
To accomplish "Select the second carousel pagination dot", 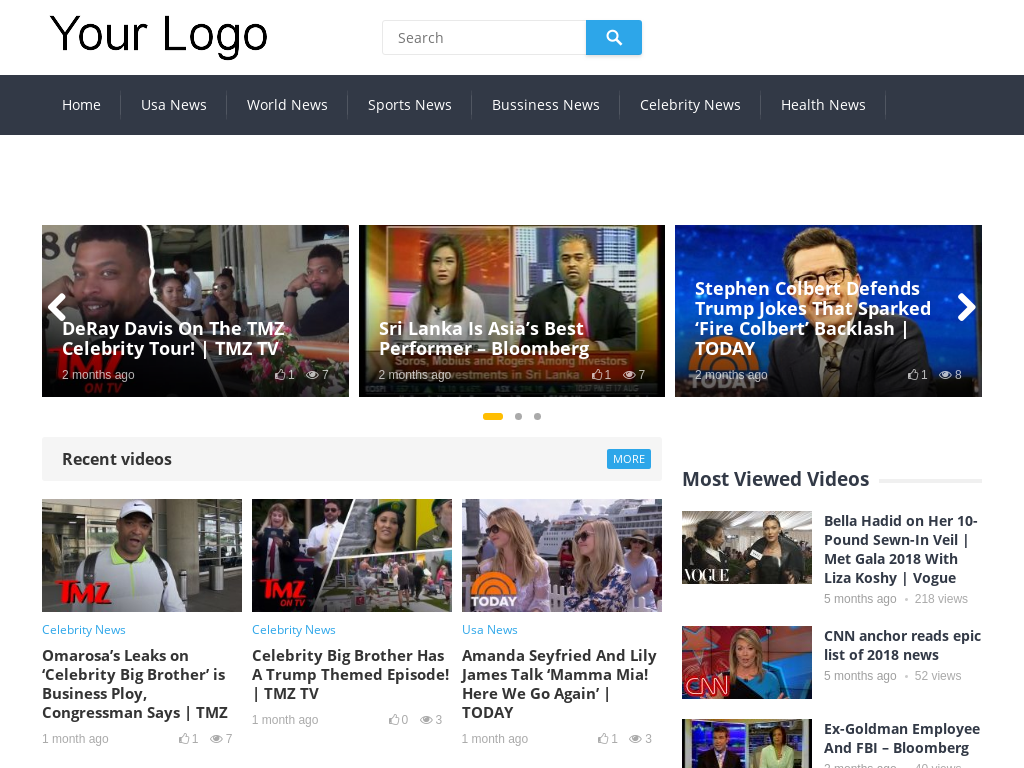I will coord(518,416).
